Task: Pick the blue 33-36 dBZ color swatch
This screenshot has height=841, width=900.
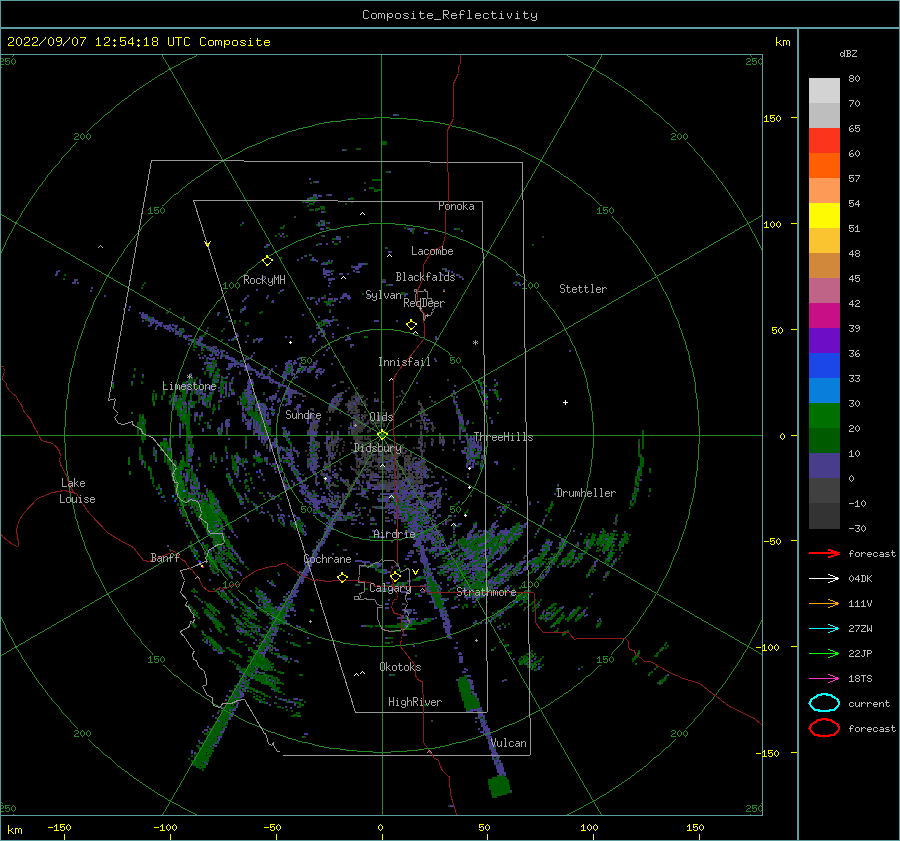Action: coord(824,366)
